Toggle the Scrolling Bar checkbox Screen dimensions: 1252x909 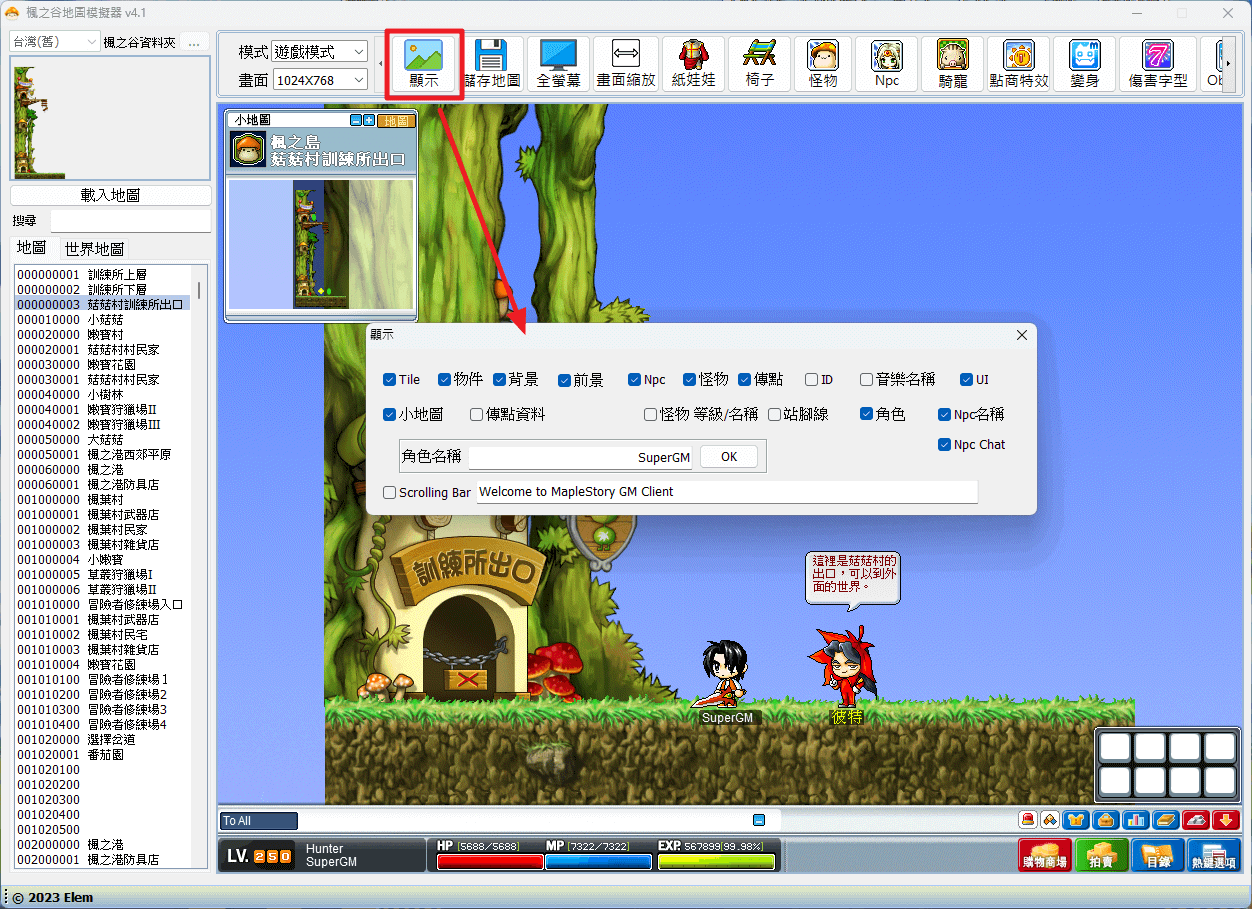[x=390, y=492]
